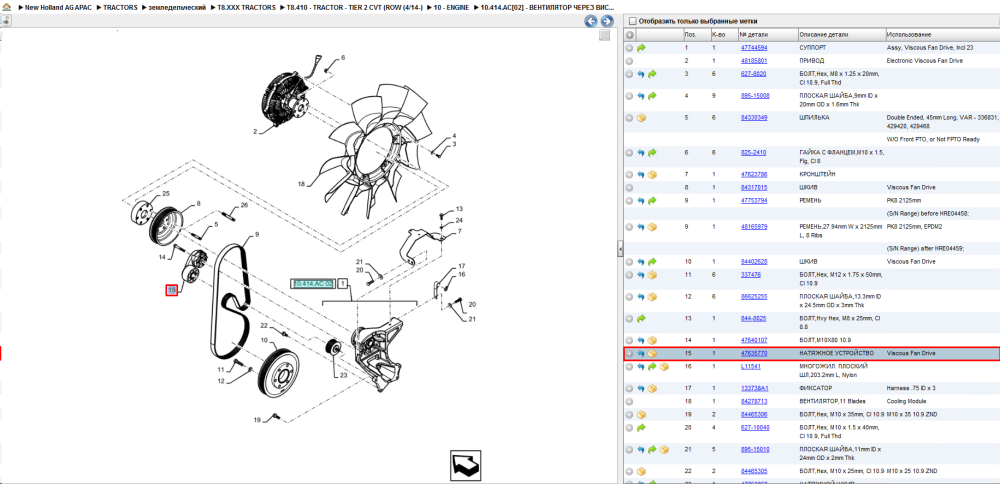Click the '10.414.AC[02]' label on the diagram
The width and height of the screenshot is (1000, 484).
point(313,284)
